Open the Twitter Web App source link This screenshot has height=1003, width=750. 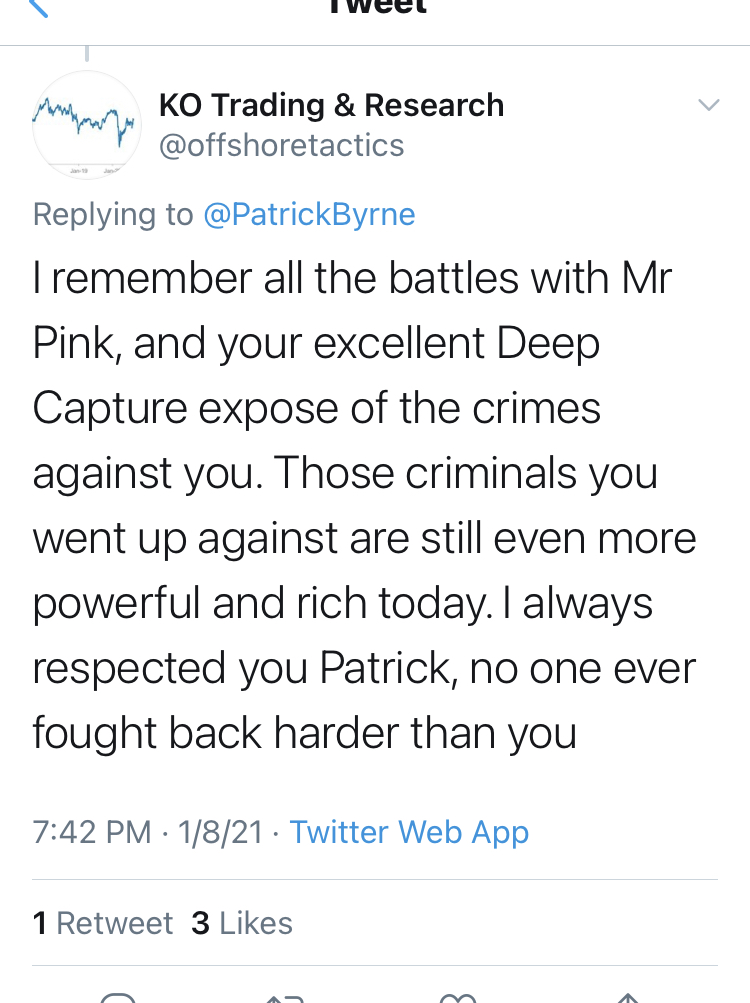click(x=409, y=832)
